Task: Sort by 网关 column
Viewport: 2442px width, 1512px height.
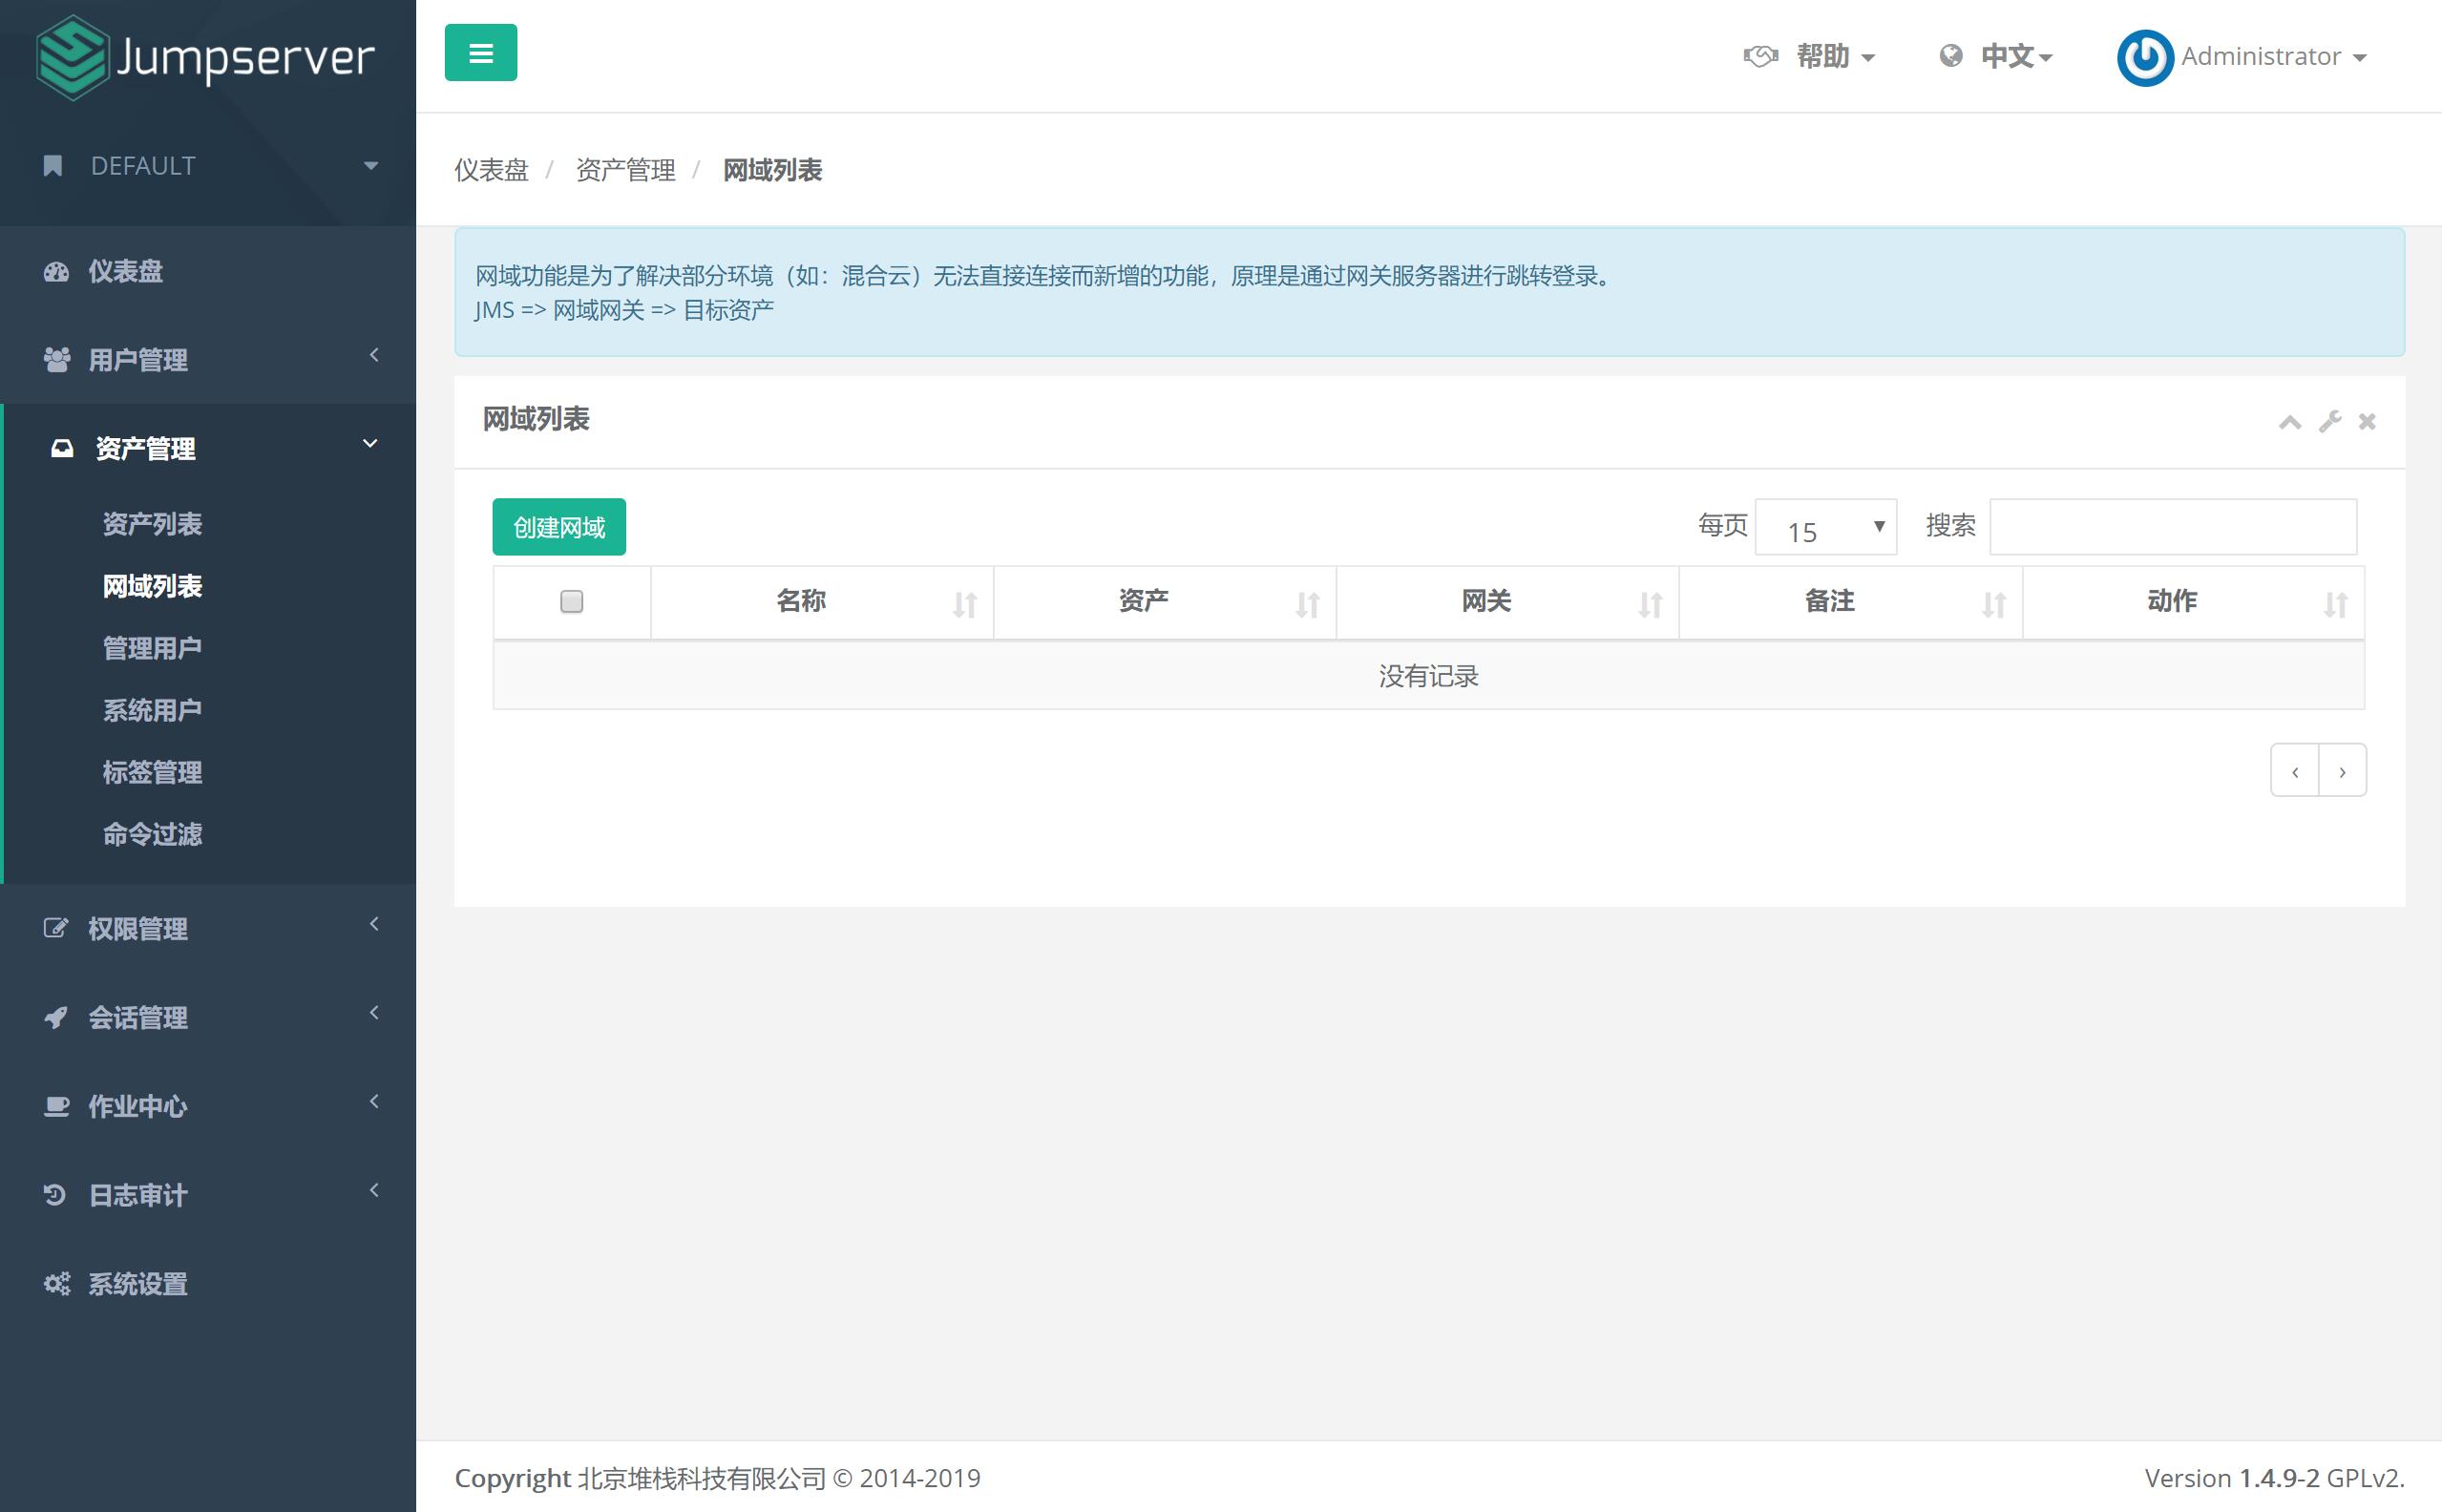Action: tap(1508, 602)
